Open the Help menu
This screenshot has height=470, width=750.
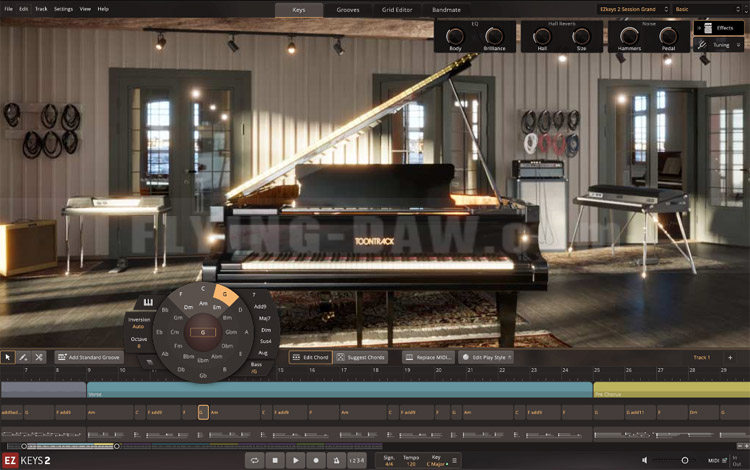click(x=103, y=9)
